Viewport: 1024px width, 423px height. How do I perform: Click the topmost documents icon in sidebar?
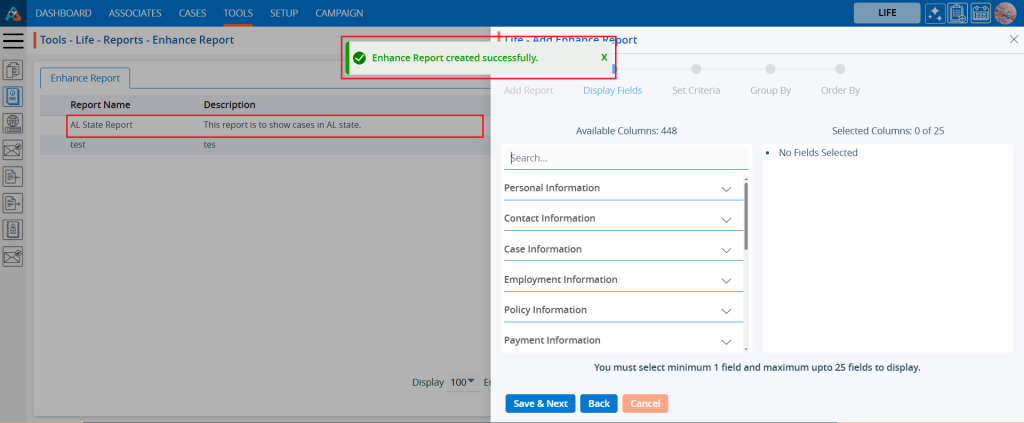(13, 70)
